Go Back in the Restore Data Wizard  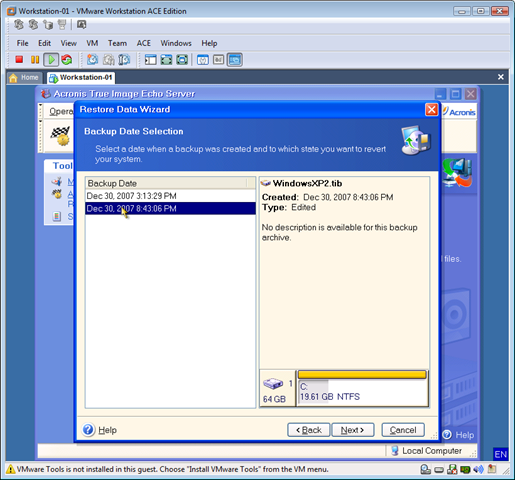click(309, 430)
